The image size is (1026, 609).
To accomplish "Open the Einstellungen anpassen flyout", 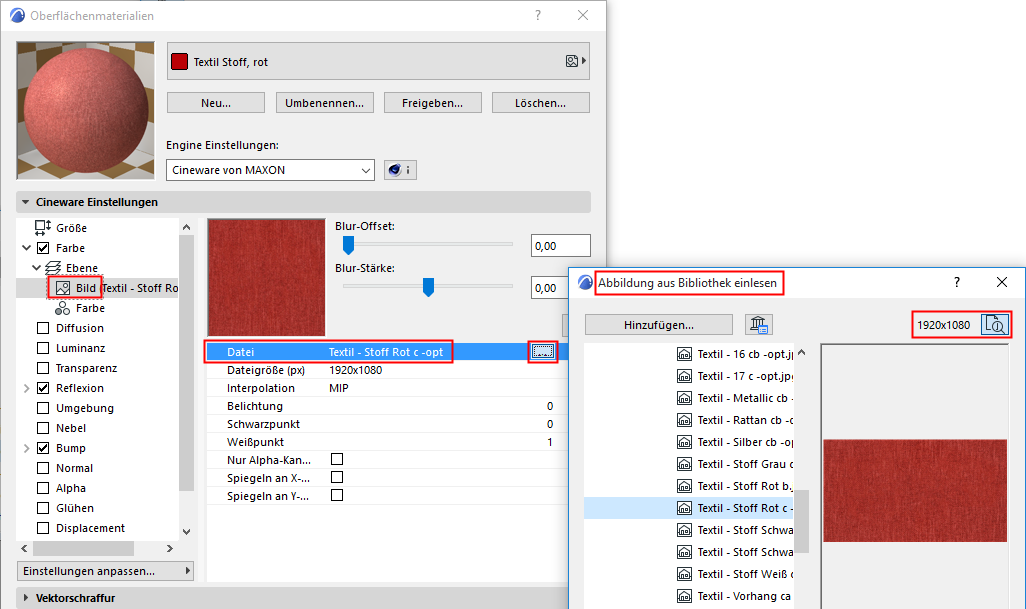I will tap(105, 571).
